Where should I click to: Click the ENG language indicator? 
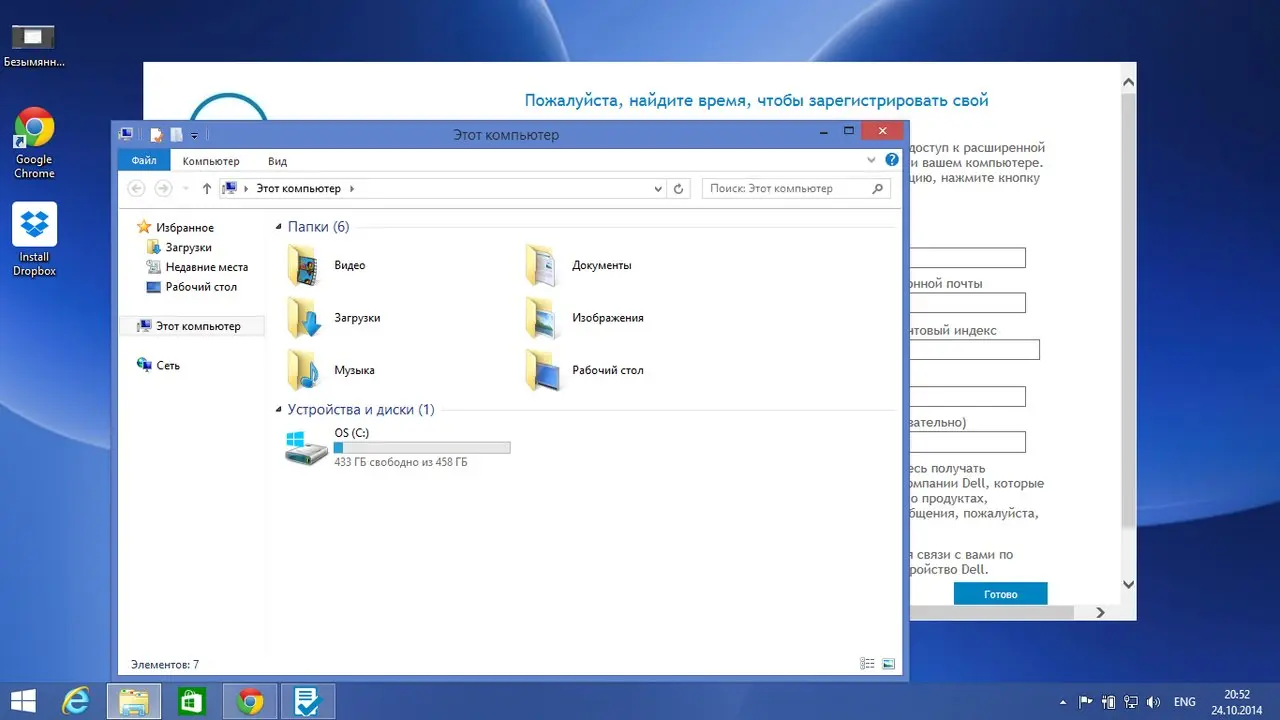pyautogui.click(x=1184, y=702)
